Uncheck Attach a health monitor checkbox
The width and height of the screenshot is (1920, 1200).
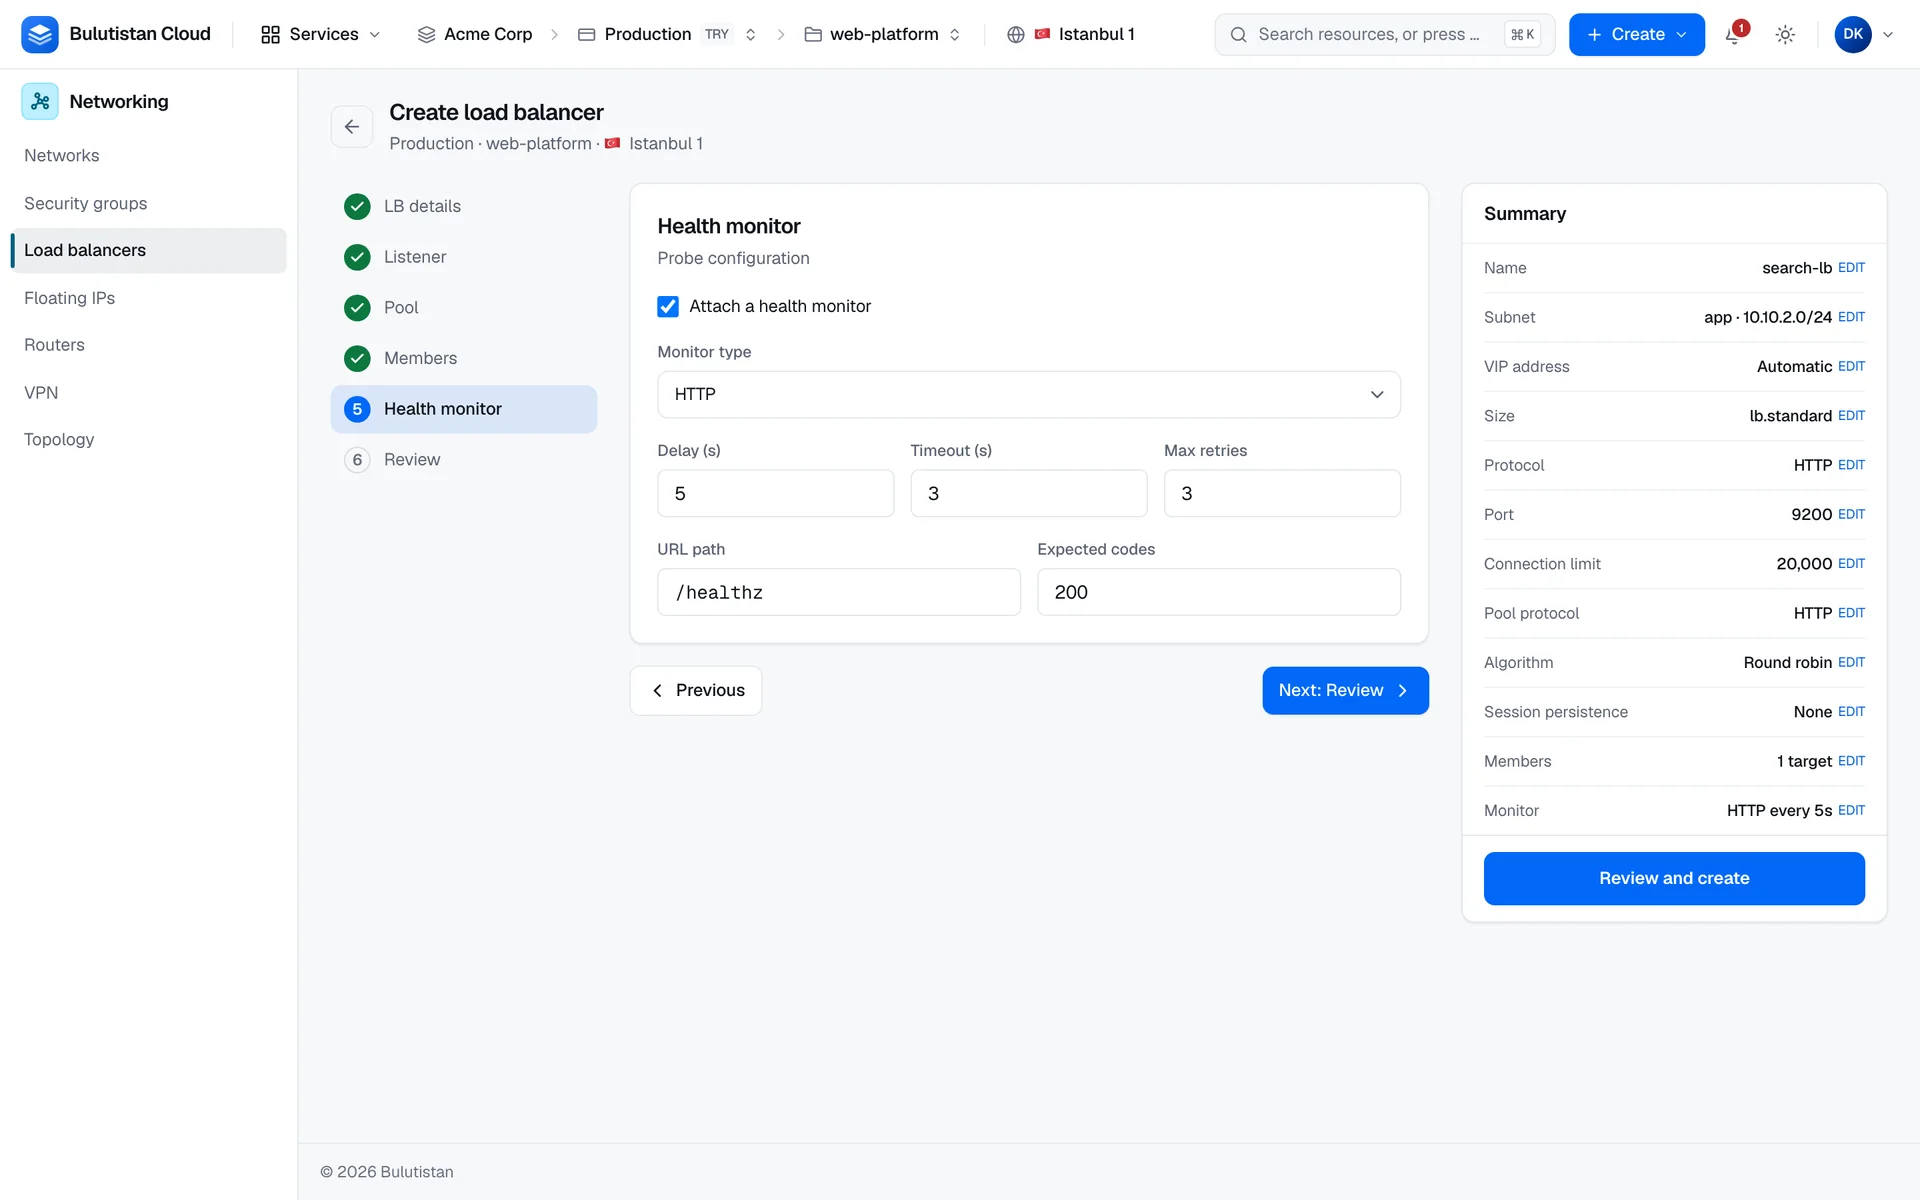[668, 306]
